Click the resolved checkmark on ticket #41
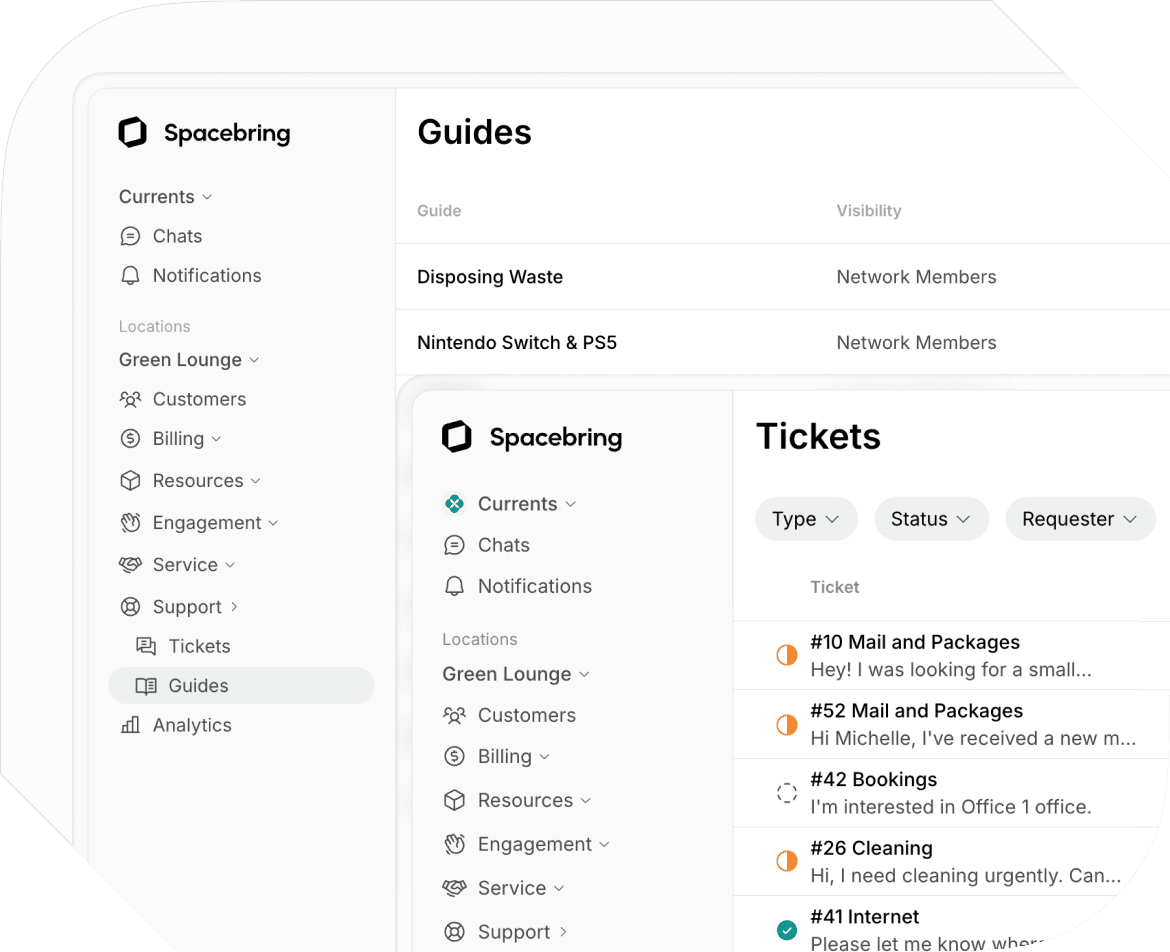The image size is (1170, 952). click(x=787, y=929)
